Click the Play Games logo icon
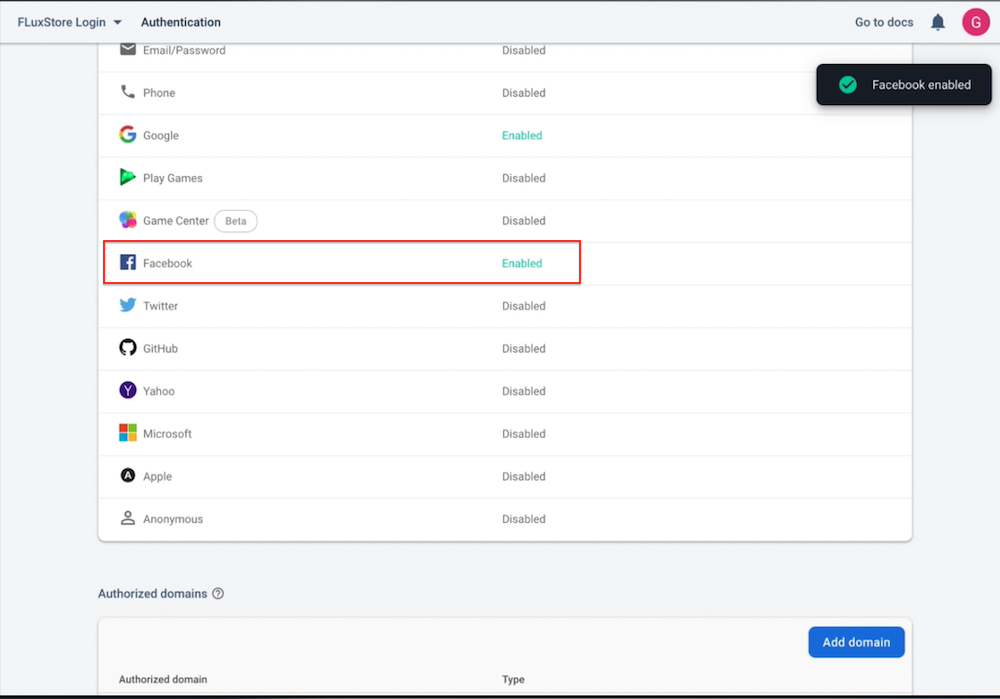This screenshot has width=1000, height=699. [x=128, y=177]
